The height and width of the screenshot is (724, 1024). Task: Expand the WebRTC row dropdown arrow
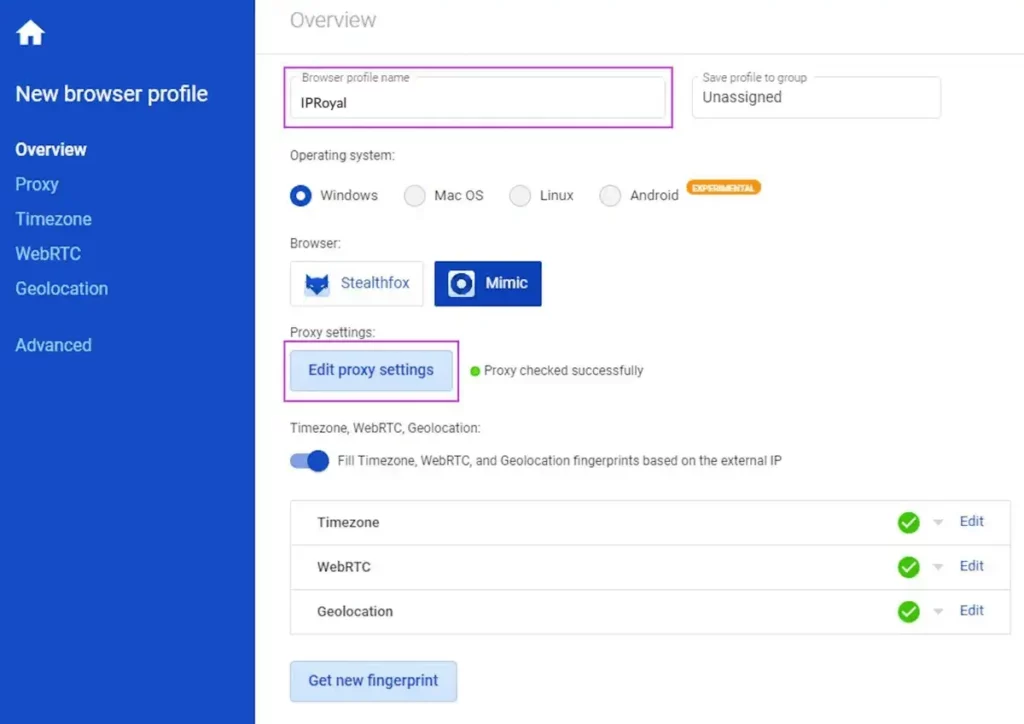(x=938, y=567)
